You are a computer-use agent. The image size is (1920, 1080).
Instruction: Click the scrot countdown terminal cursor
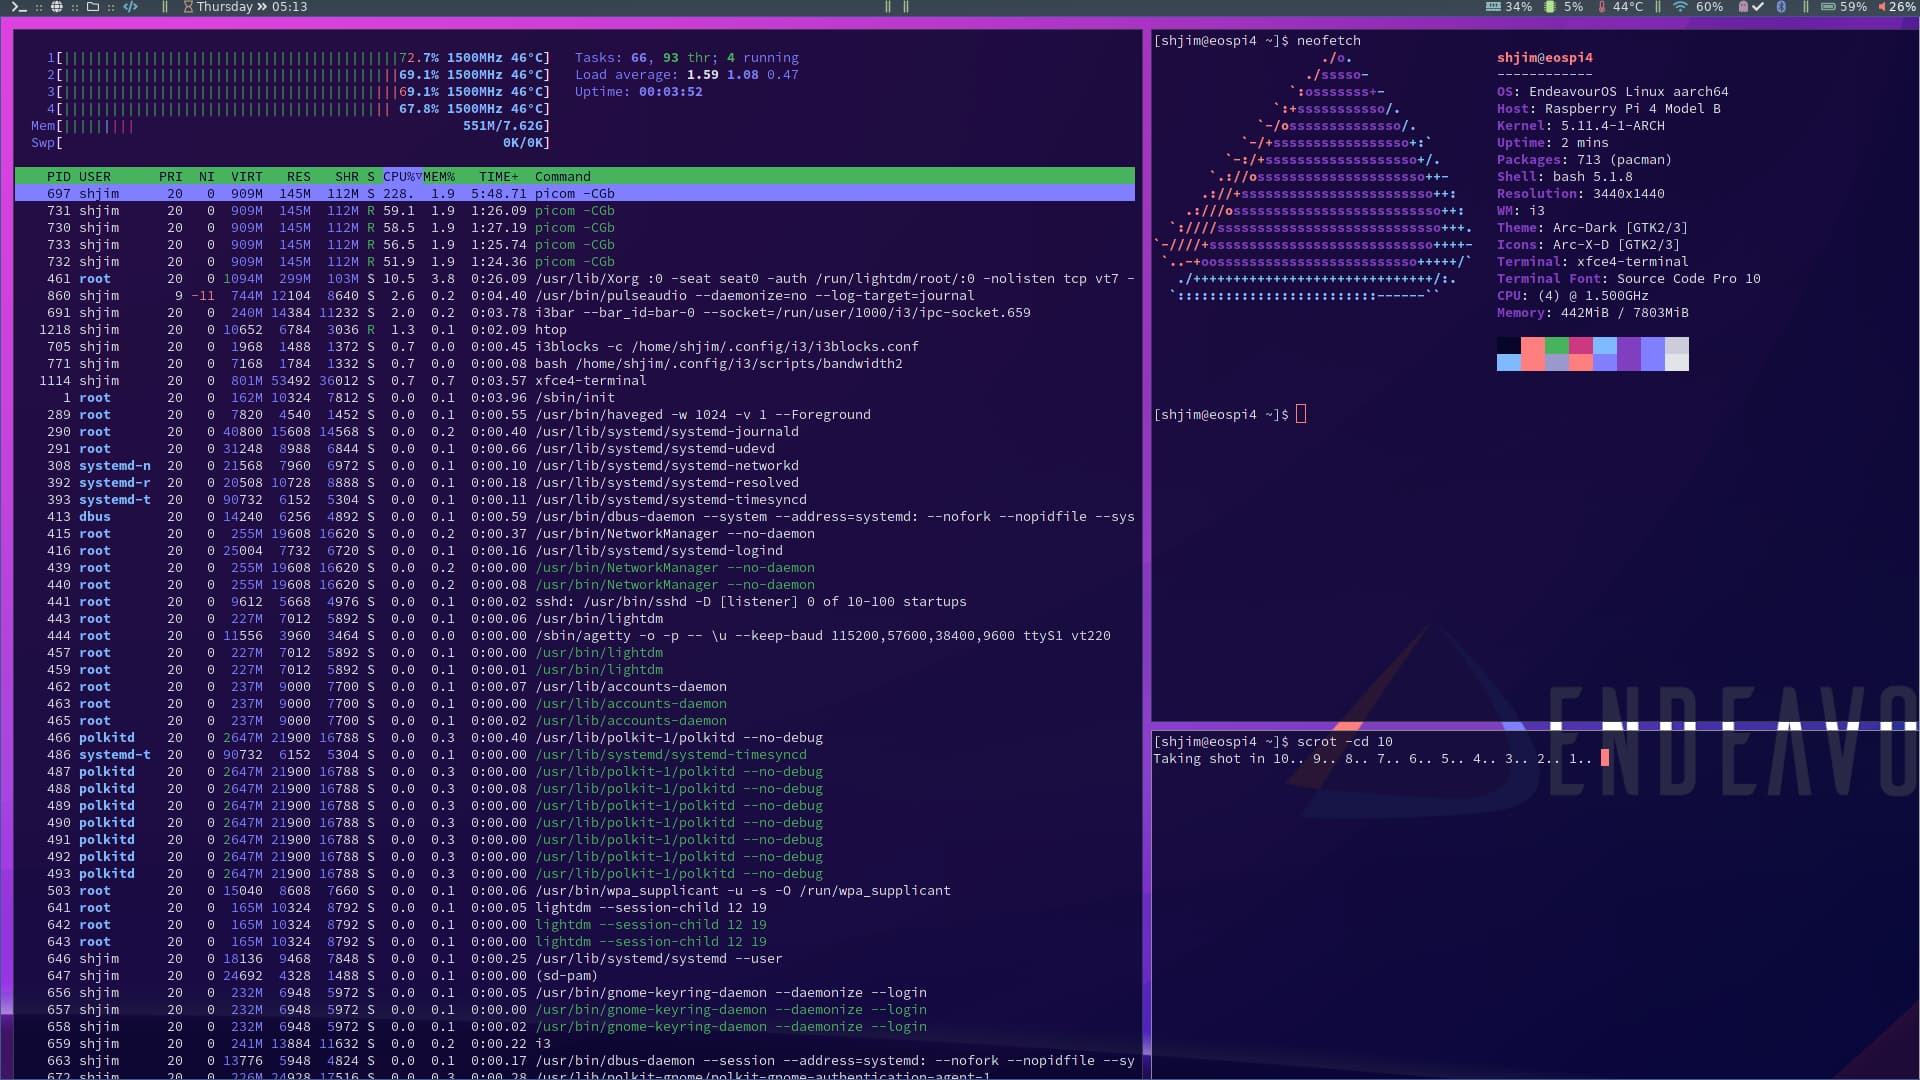1605,759
